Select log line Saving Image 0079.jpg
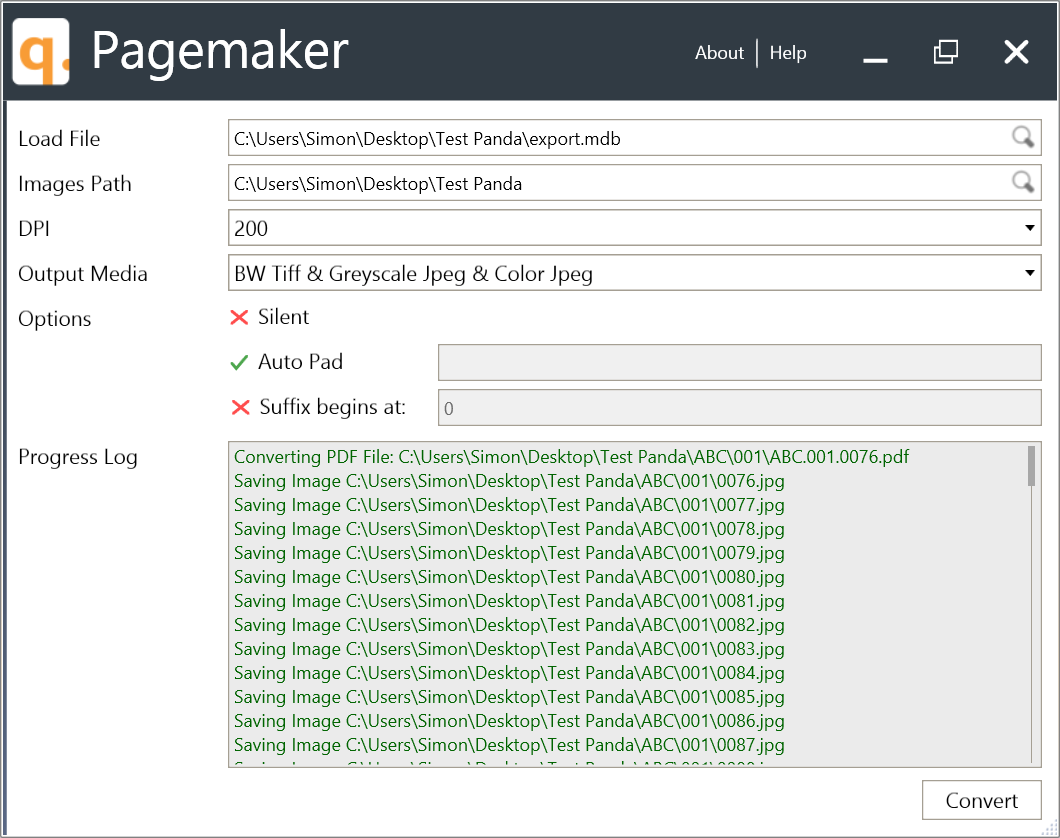This screenshot has height=838, width=1060. pyautogui.click(x=509, y=553)
